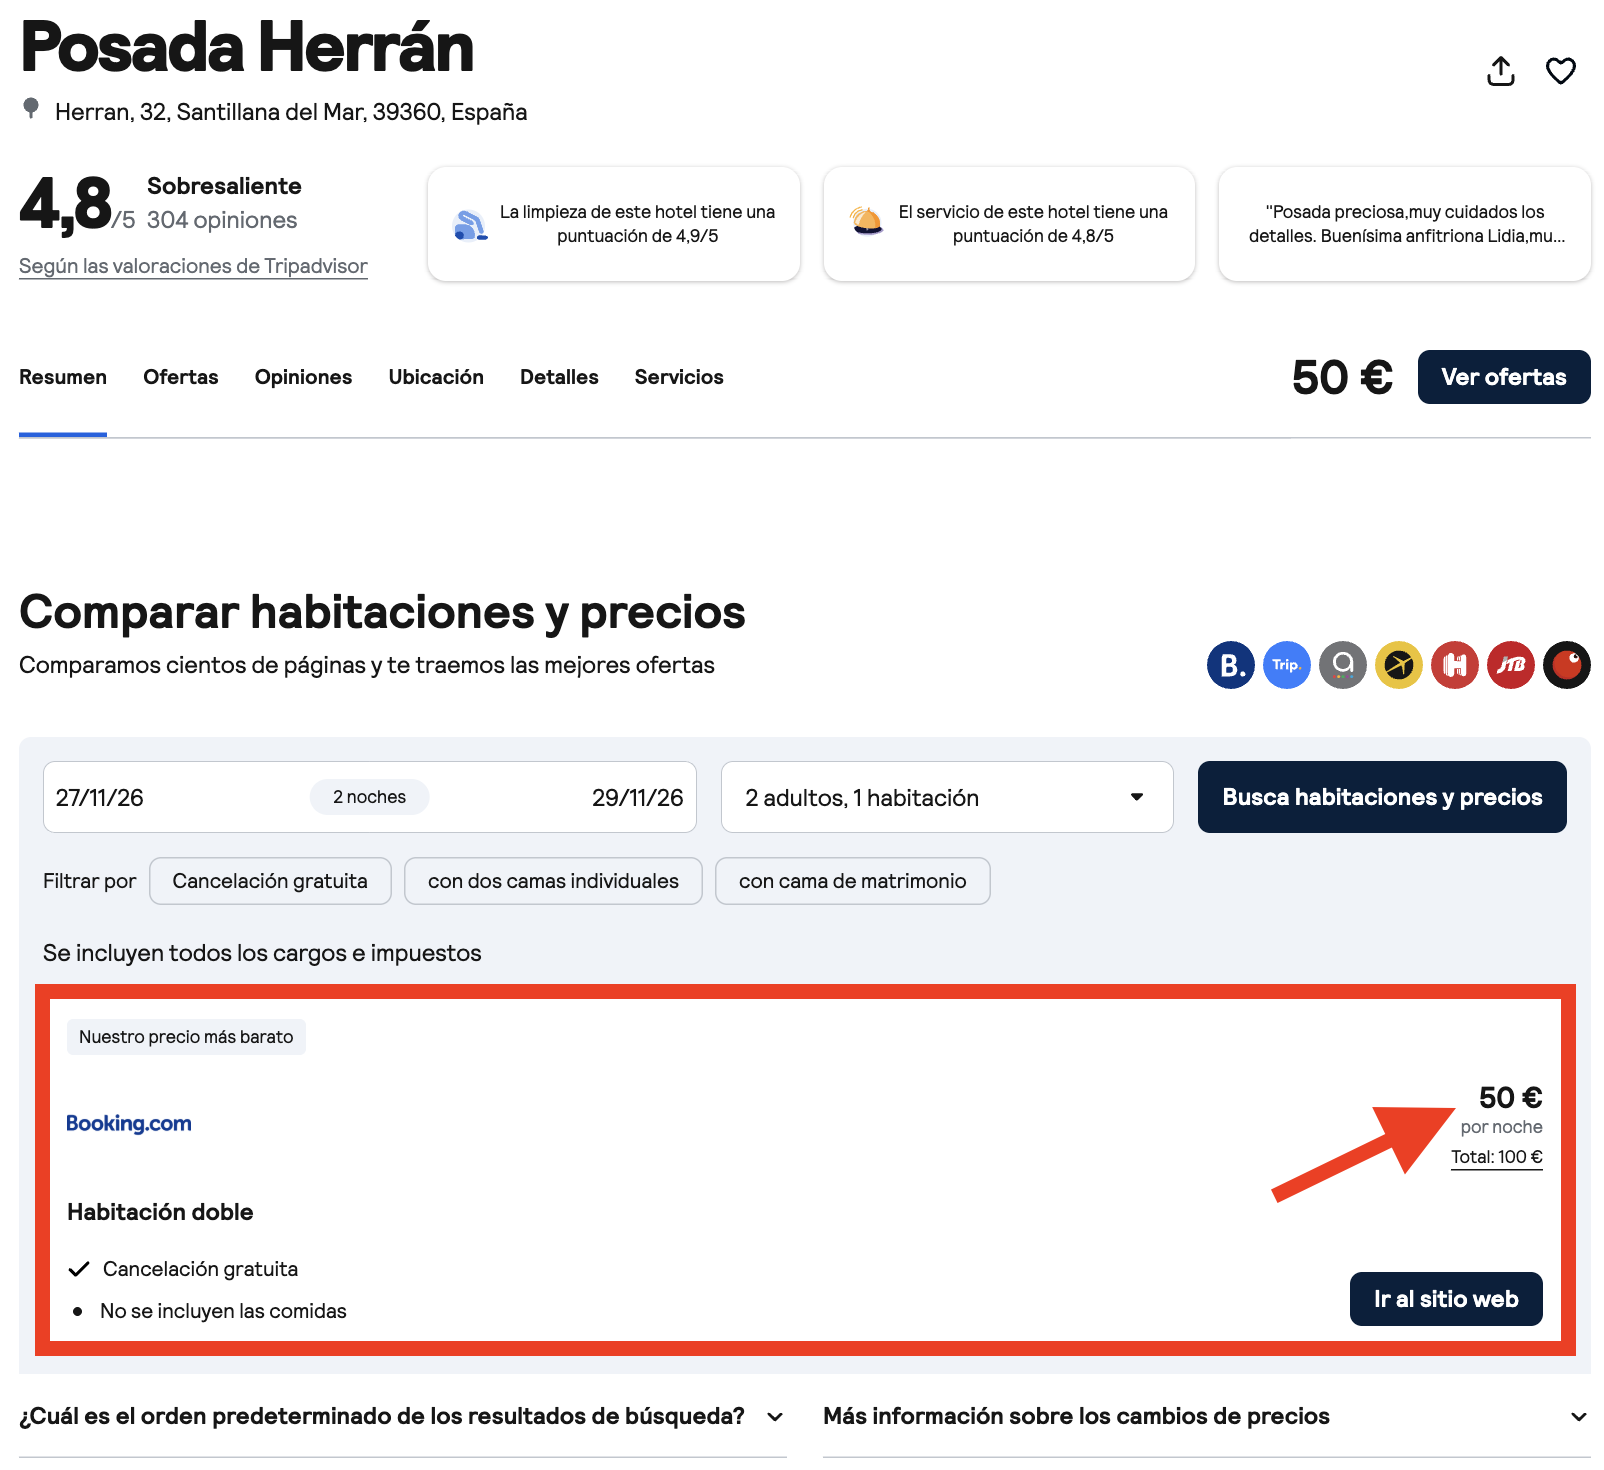The image size is (1604, 1470).
Task: Expand the default search results order question
Action: (x=402, y=1416)
